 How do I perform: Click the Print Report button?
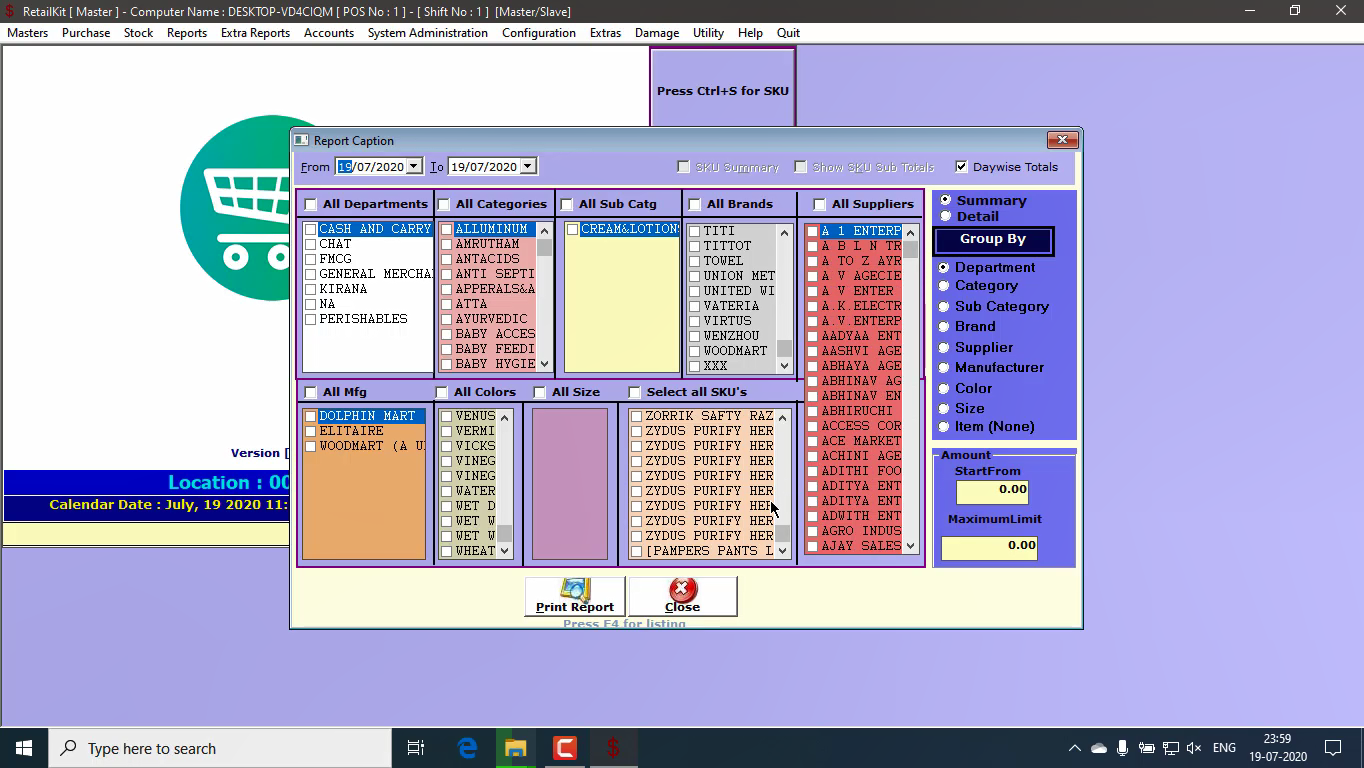575,596
